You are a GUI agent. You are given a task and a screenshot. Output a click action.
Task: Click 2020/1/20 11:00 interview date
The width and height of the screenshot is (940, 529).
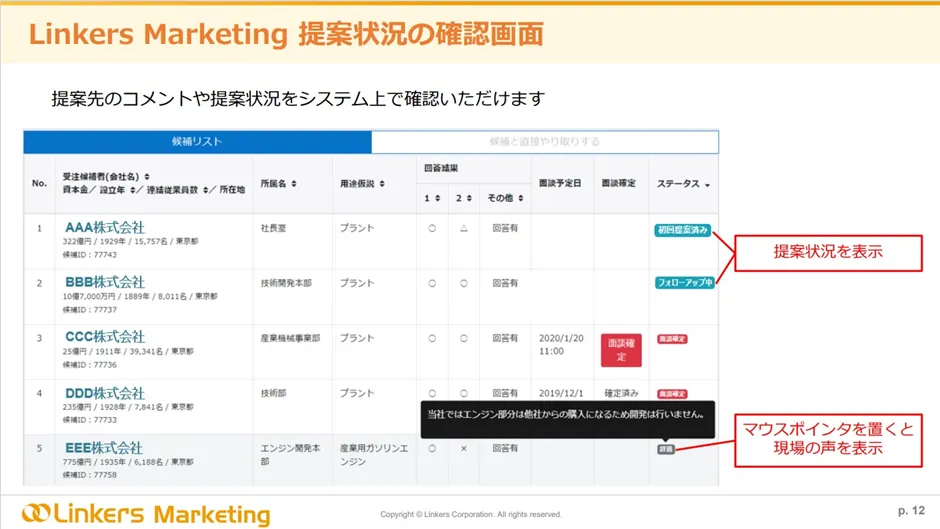pos(561,344)
